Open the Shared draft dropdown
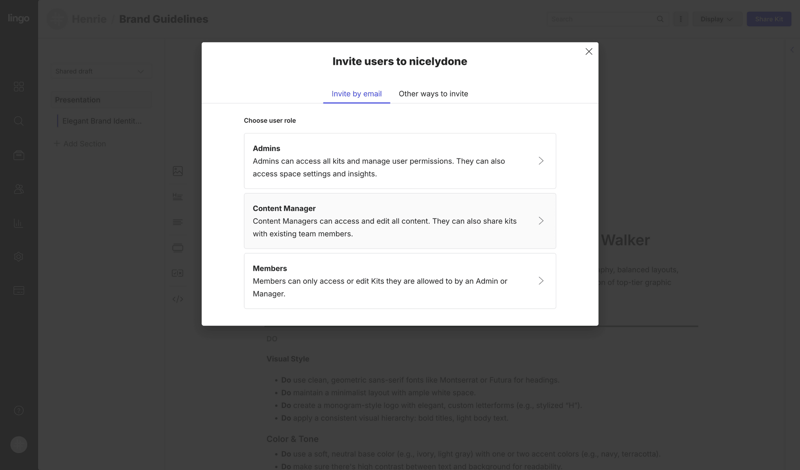This screenshot has height=470, width=800. click(x=99, y=71)
